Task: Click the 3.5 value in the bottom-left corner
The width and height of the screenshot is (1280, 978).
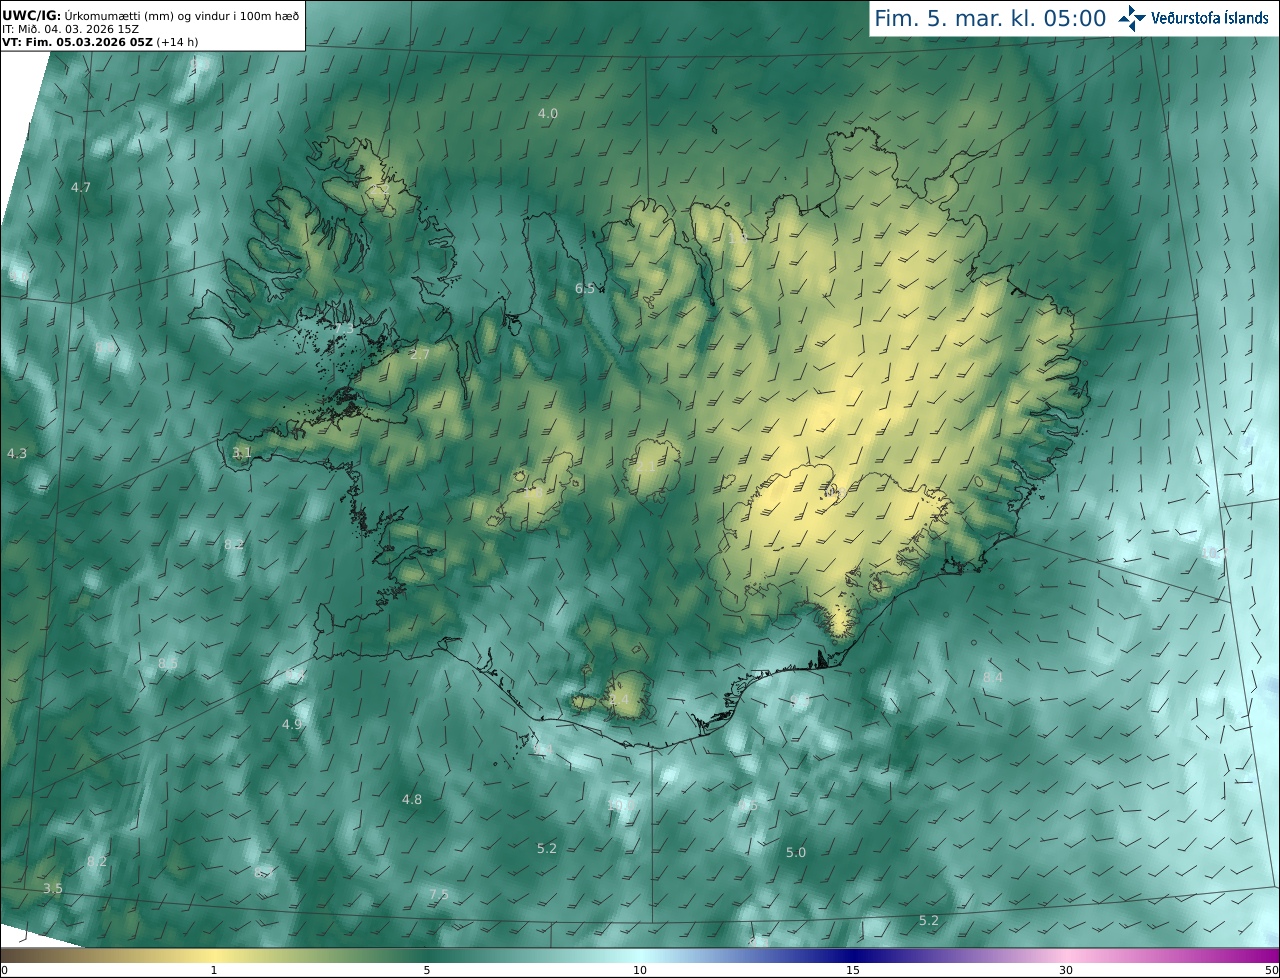Action: click(x=53, y=888)
